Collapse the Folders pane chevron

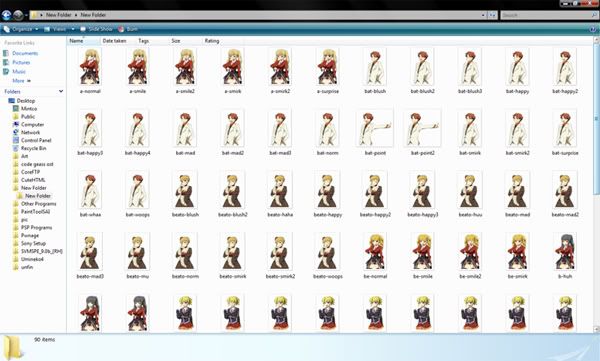click(61, 91)
